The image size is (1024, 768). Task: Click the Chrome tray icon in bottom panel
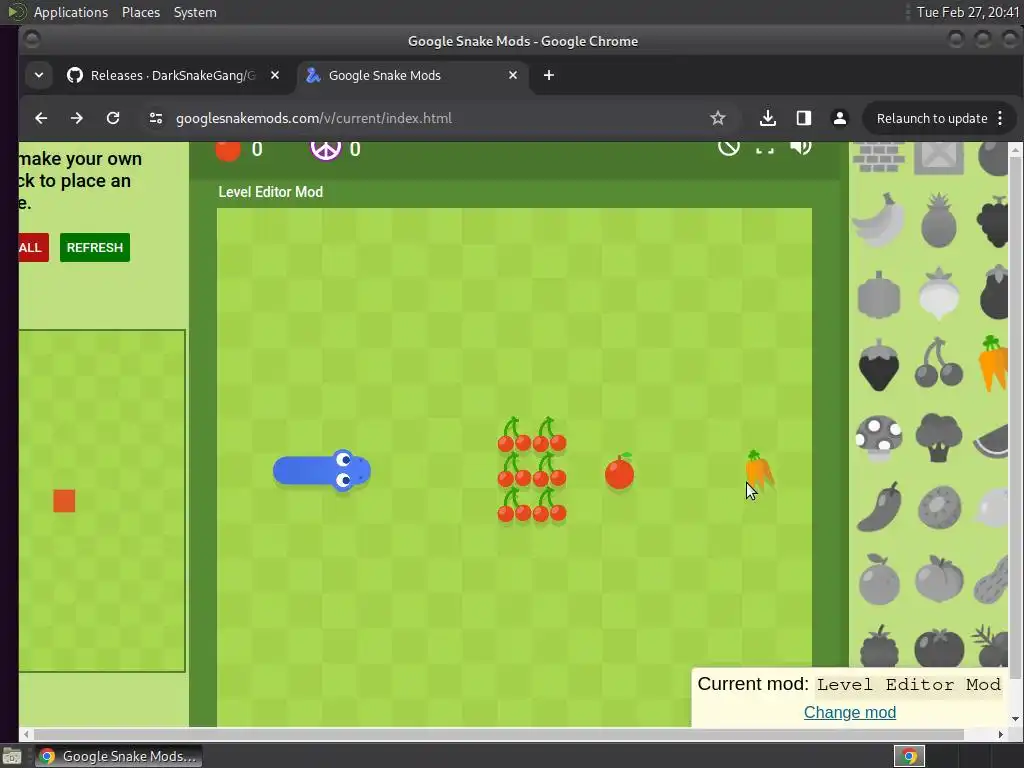[909, 756]
